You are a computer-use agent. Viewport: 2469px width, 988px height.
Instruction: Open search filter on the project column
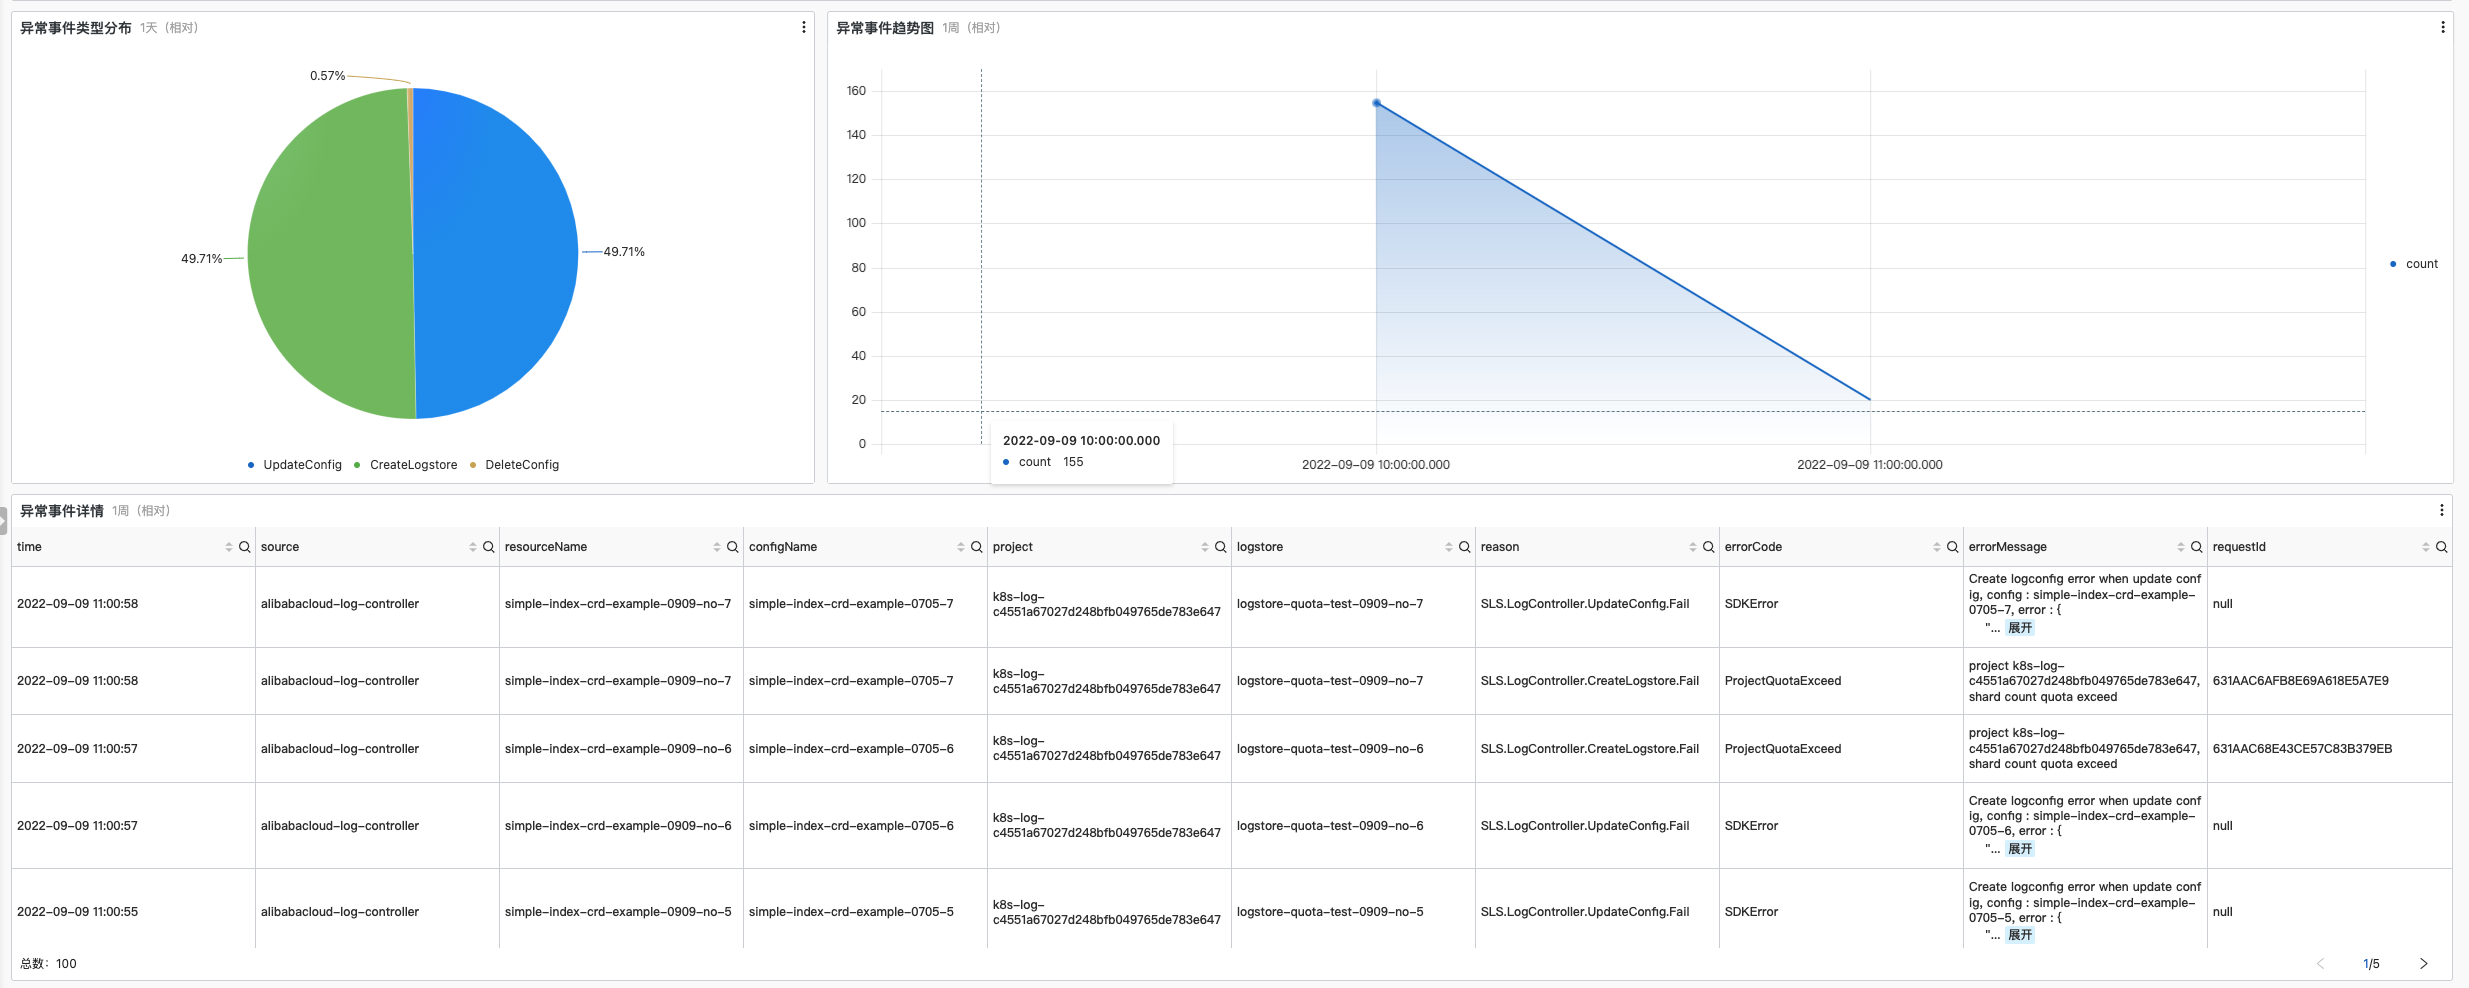pyautogui.click(x=1220, y=547)
